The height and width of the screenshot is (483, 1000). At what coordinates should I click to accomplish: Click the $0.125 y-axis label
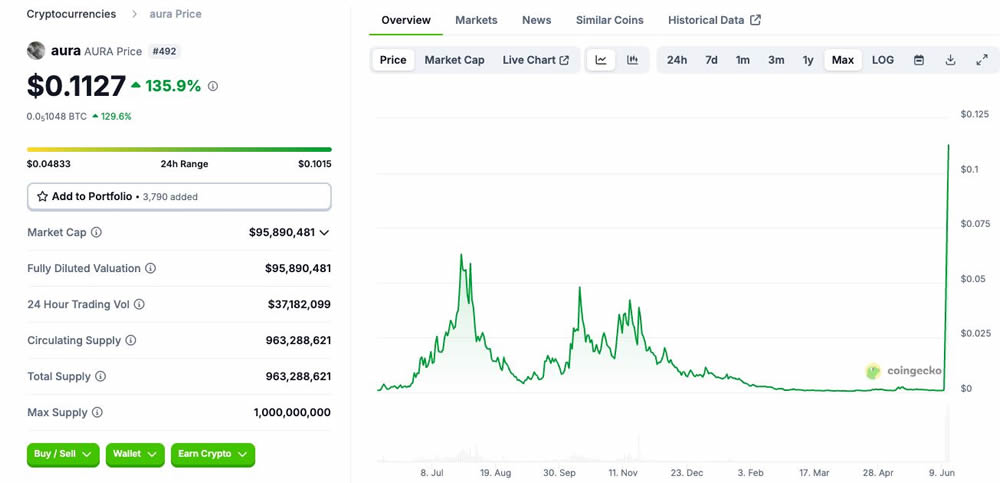point(974,114)
